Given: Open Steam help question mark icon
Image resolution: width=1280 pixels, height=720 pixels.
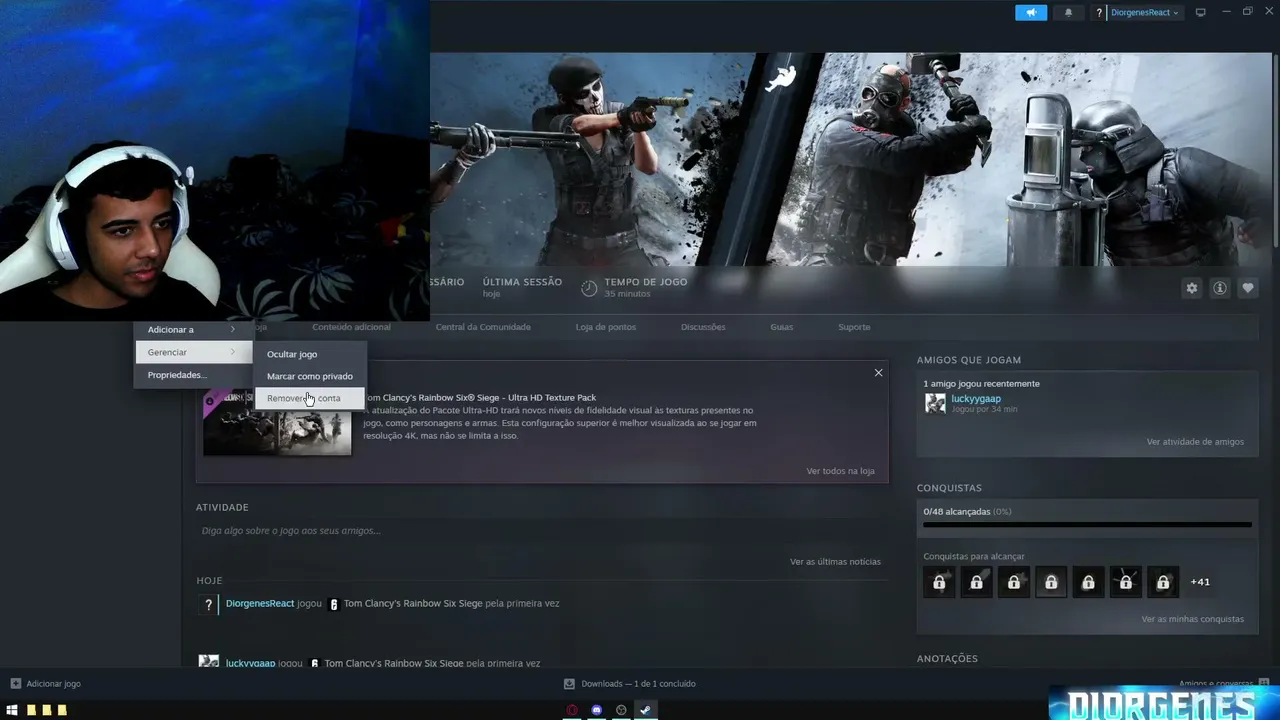Looking at the screenshot, I should [x=1099, y=13].
